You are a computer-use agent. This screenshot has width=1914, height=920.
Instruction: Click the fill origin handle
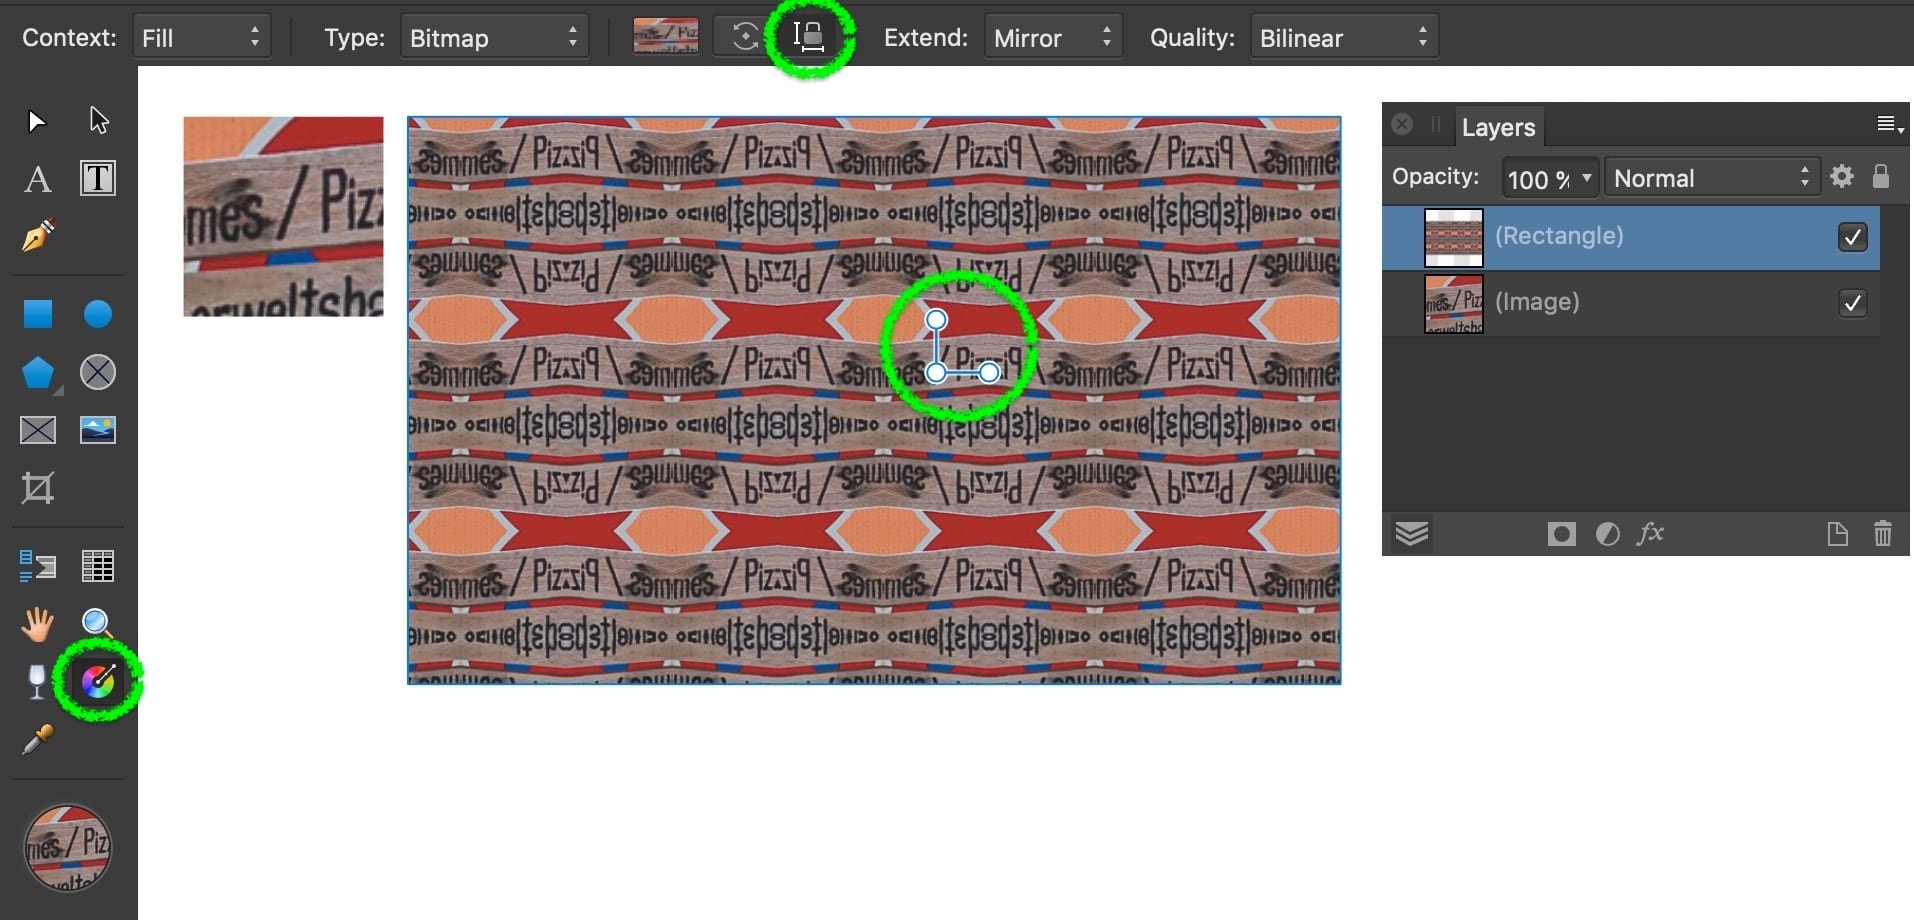point(936,373)
